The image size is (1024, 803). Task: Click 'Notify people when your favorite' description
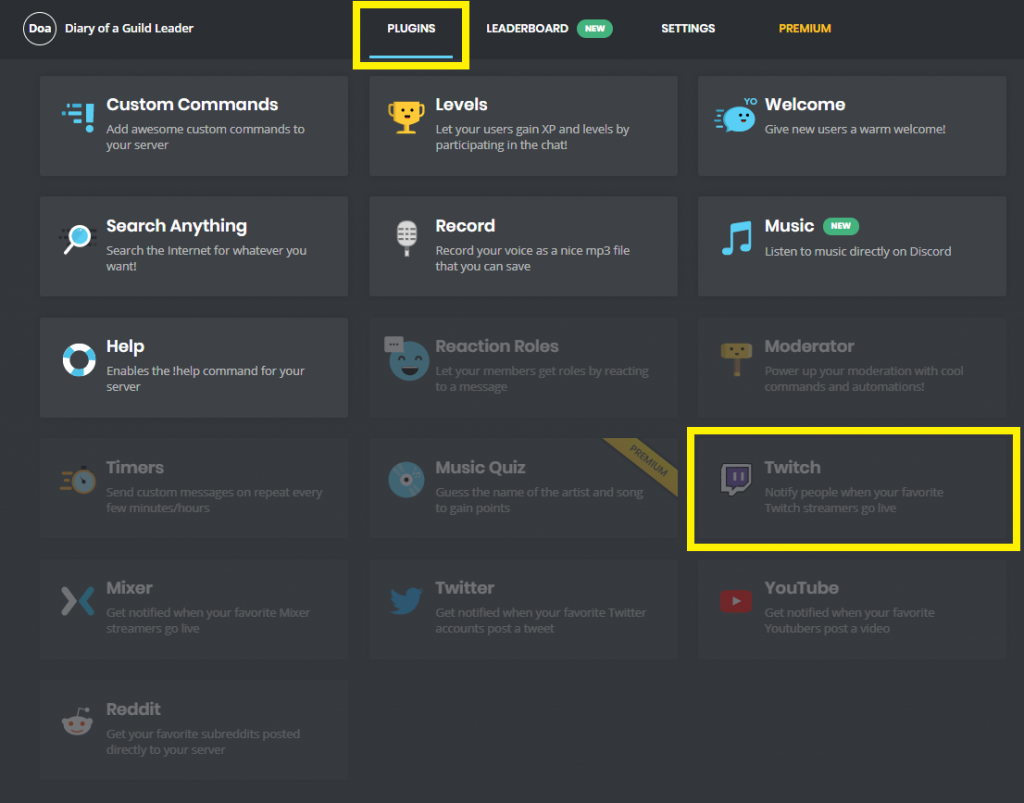854,500
